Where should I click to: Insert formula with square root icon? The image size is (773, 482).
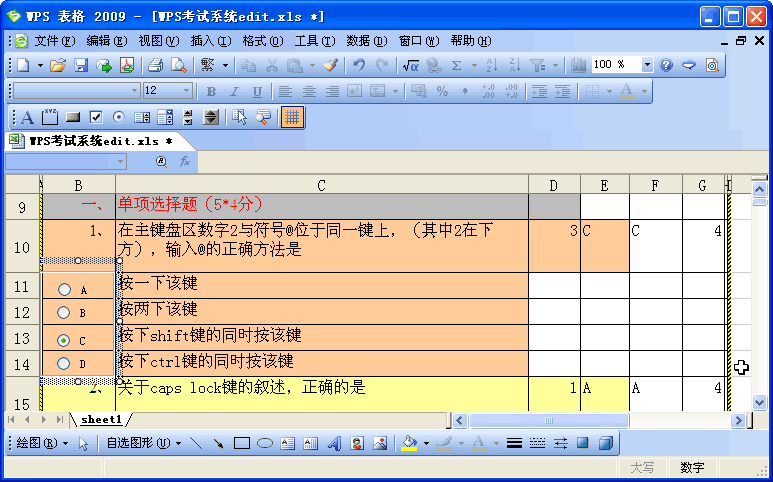coord(410,65)
